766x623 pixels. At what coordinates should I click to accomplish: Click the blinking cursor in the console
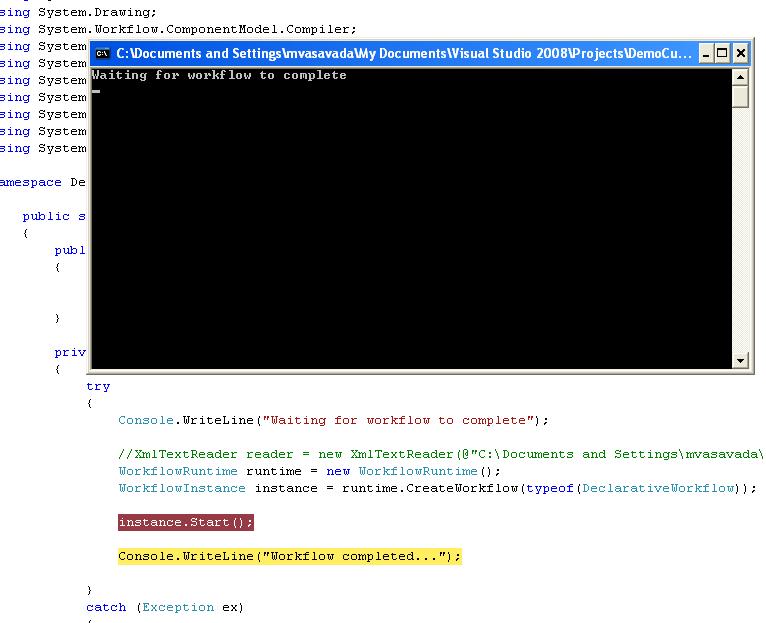96,91
